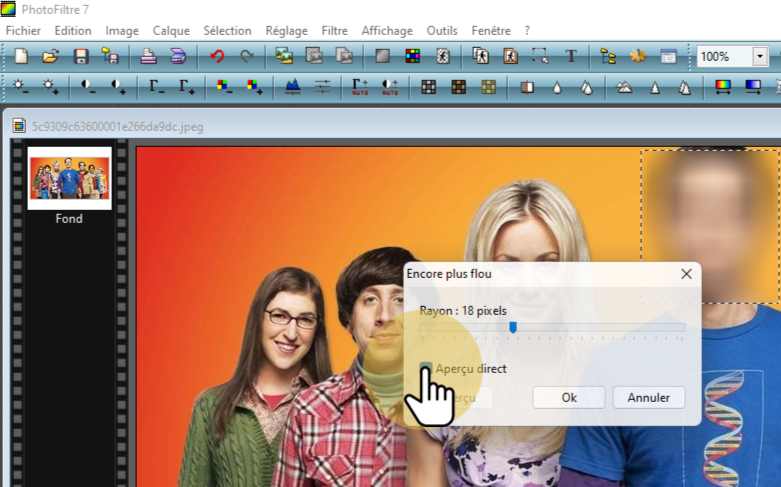Click the Save As icon

click(x=110, y=56)
